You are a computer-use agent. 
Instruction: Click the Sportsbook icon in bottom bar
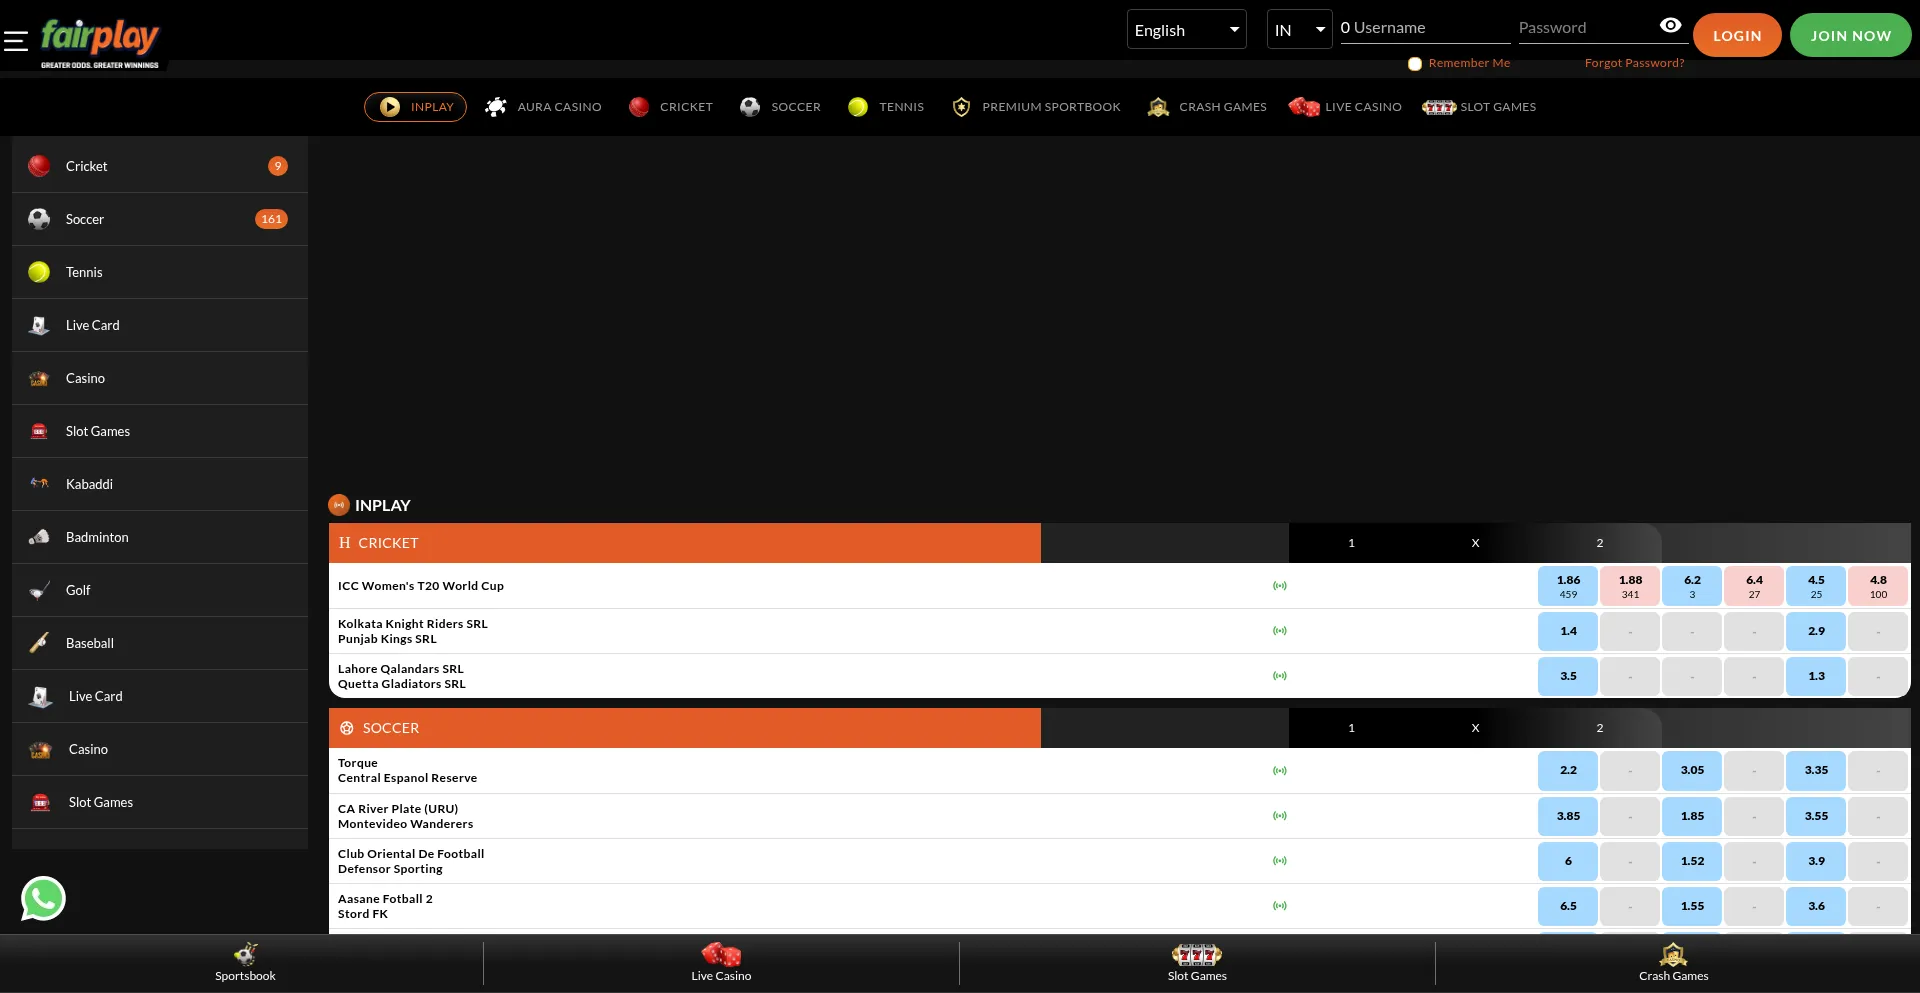pyautogui.click(x=245, y=954)
